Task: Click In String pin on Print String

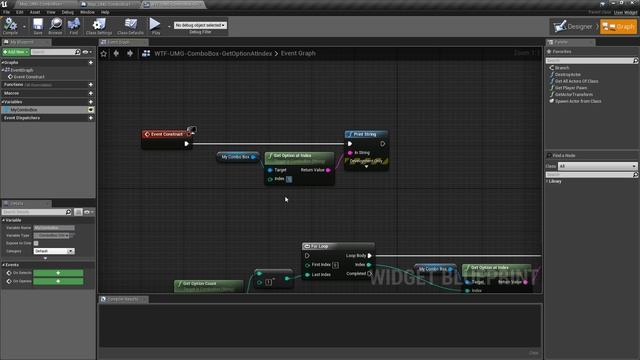Action: (x=350, y=153)
